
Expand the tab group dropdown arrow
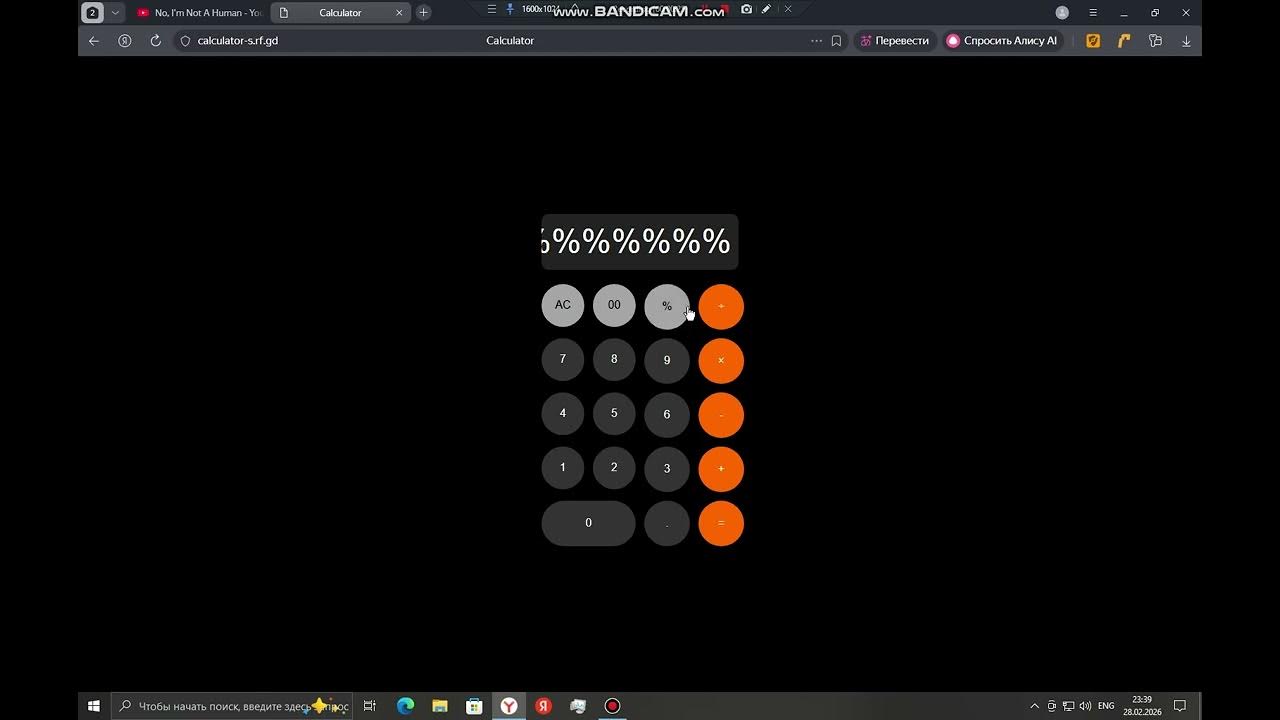click(115, 13)
